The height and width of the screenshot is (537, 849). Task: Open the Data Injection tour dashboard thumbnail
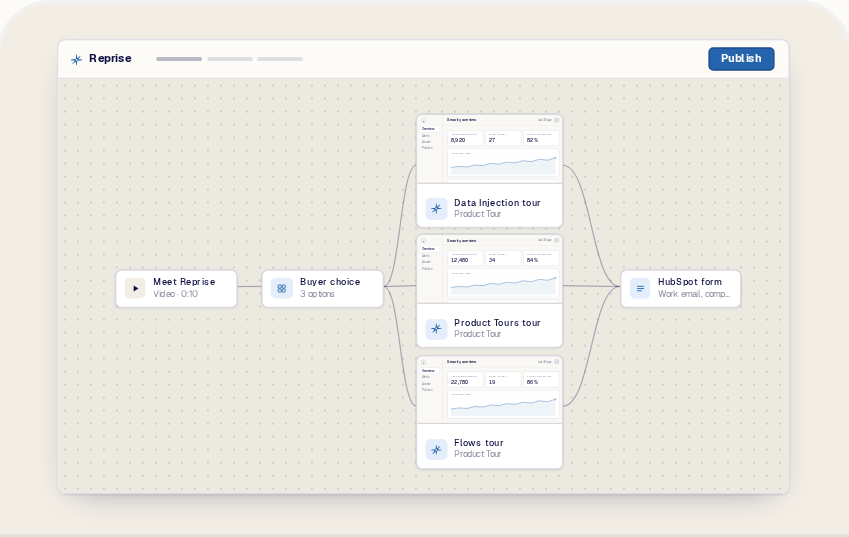click(x=489, y=149)
